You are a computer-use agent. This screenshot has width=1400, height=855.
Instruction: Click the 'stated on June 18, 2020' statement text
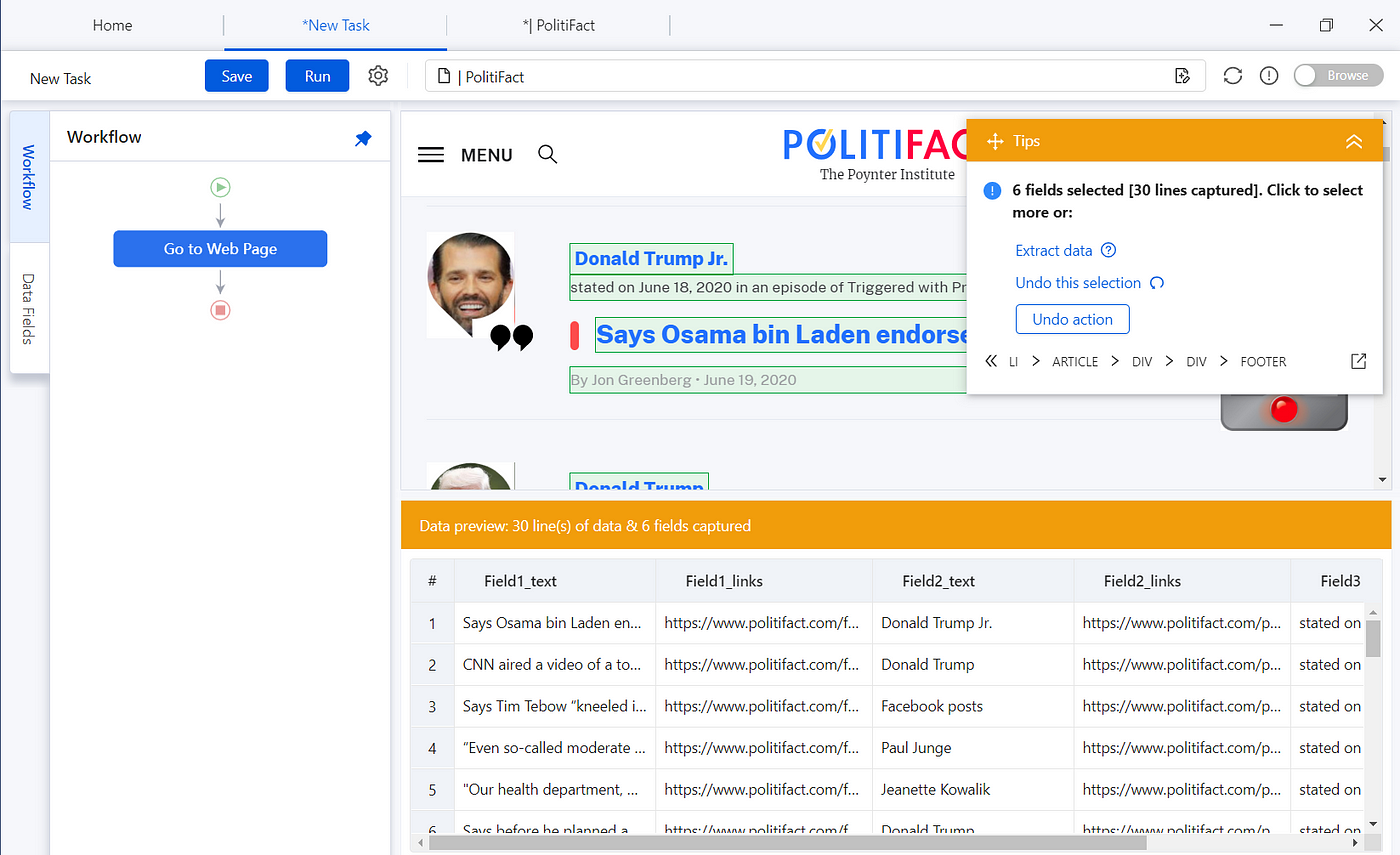pyautogui.click(x=768, y=288)
